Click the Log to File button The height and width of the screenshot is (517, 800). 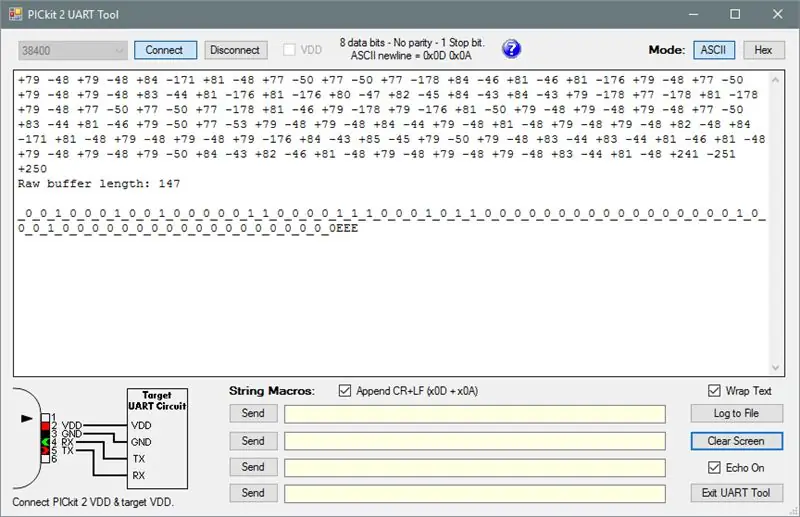point(737,413)
